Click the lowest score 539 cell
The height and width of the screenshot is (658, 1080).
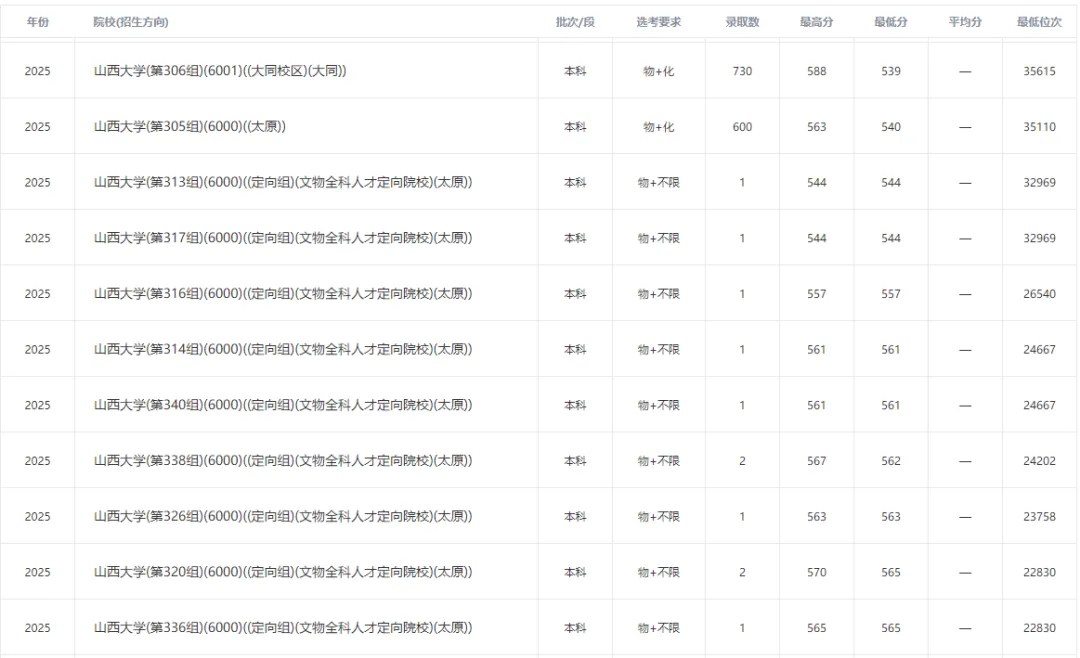(x=891, y=71)
